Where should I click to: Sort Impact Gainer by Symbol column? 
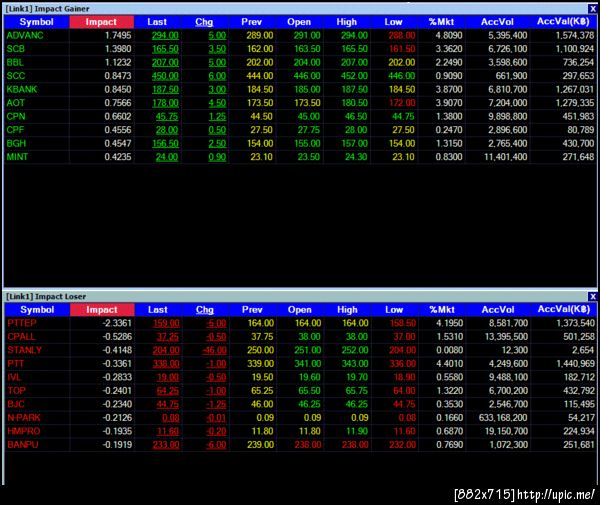[x=37, y=22]
